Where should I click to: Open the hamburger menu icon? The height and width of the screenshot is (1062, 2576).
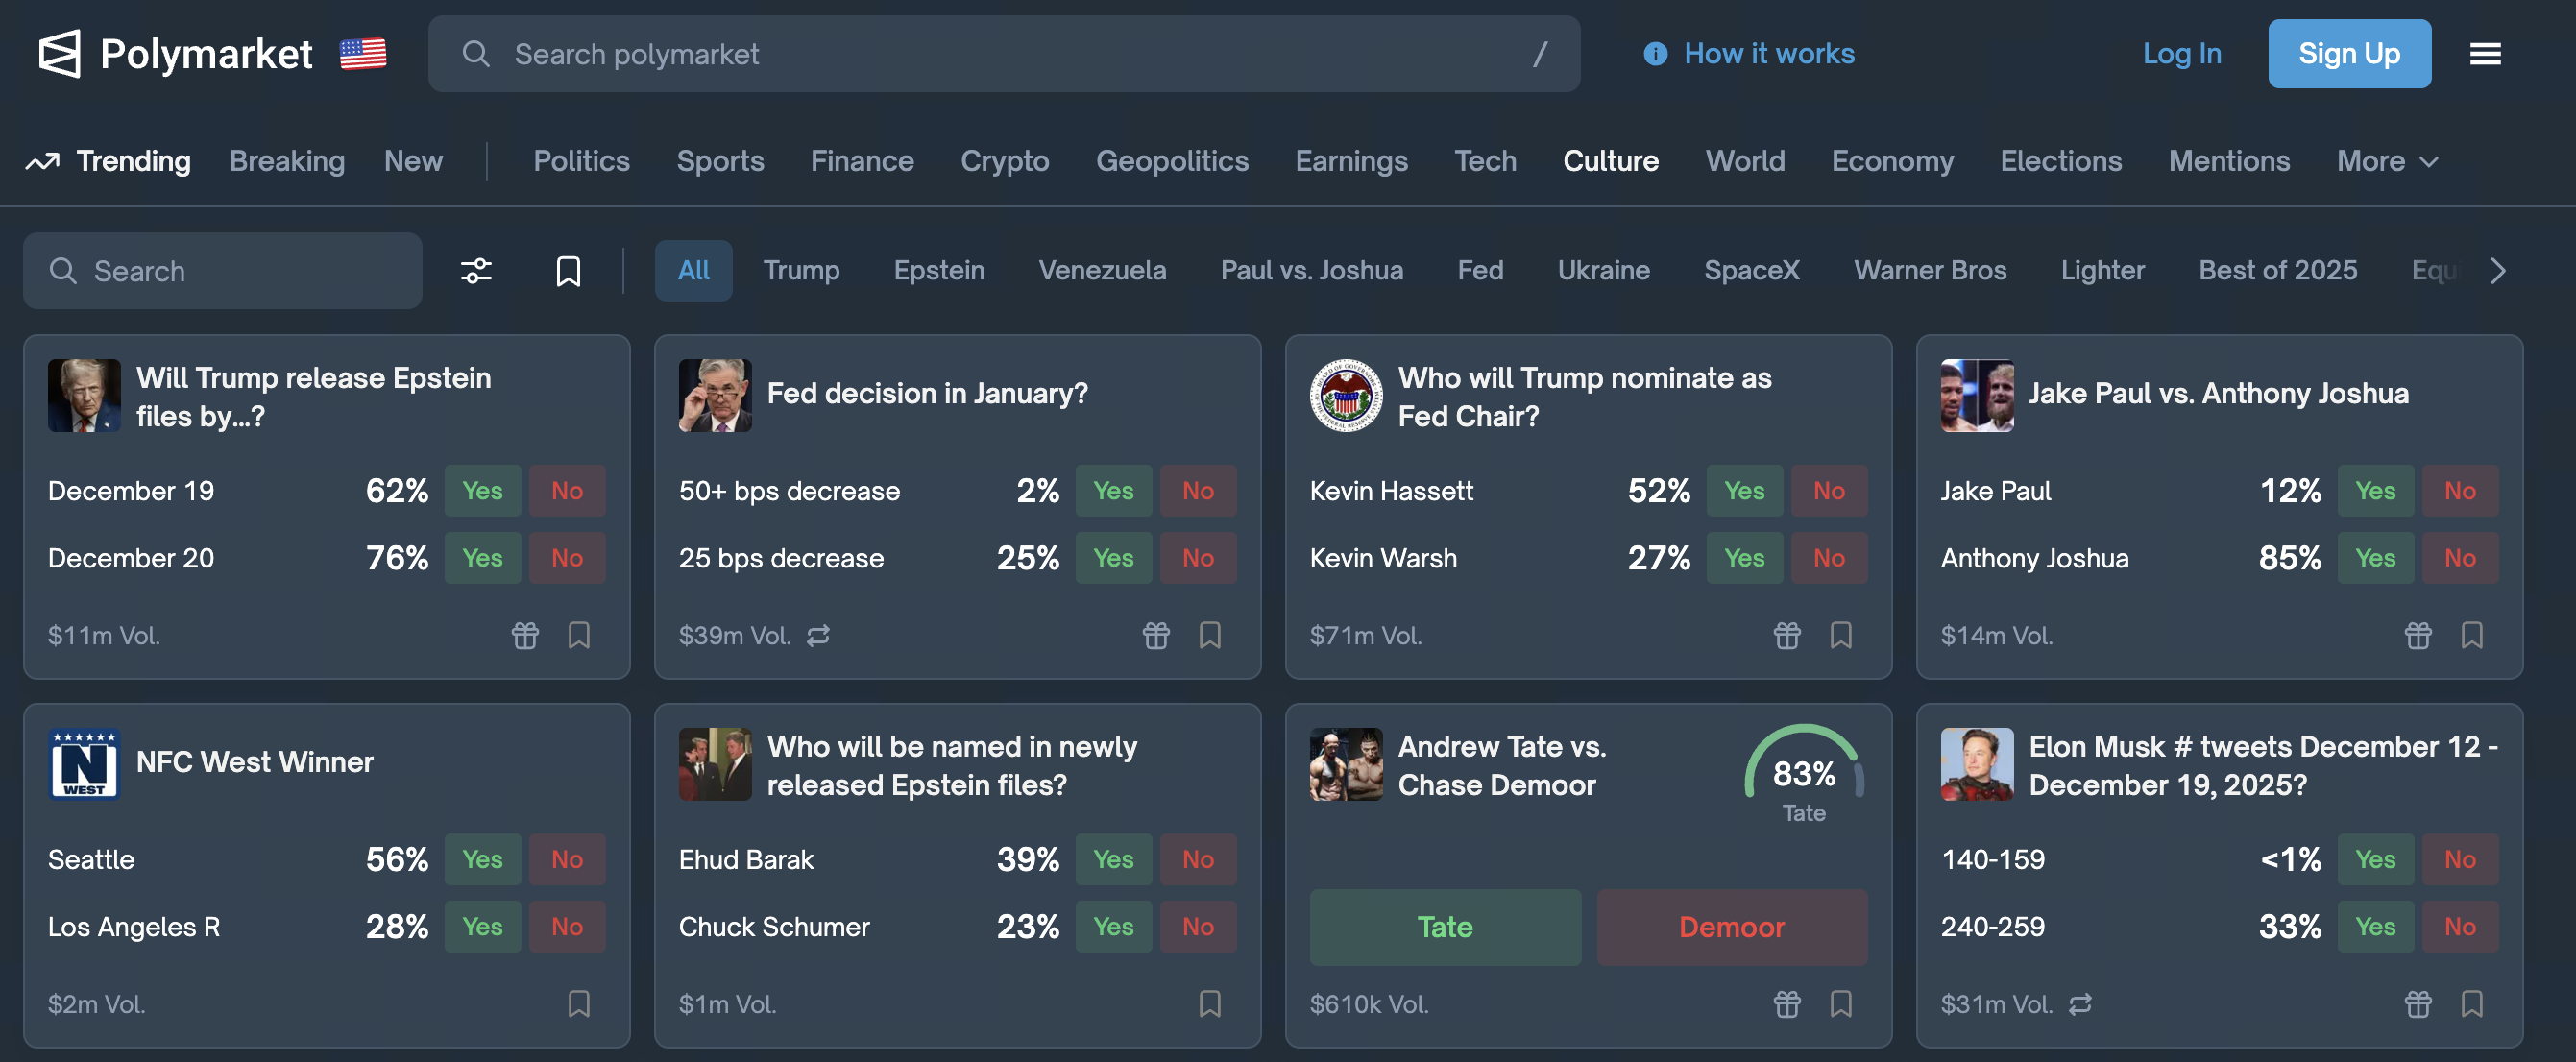(2485, 54)
